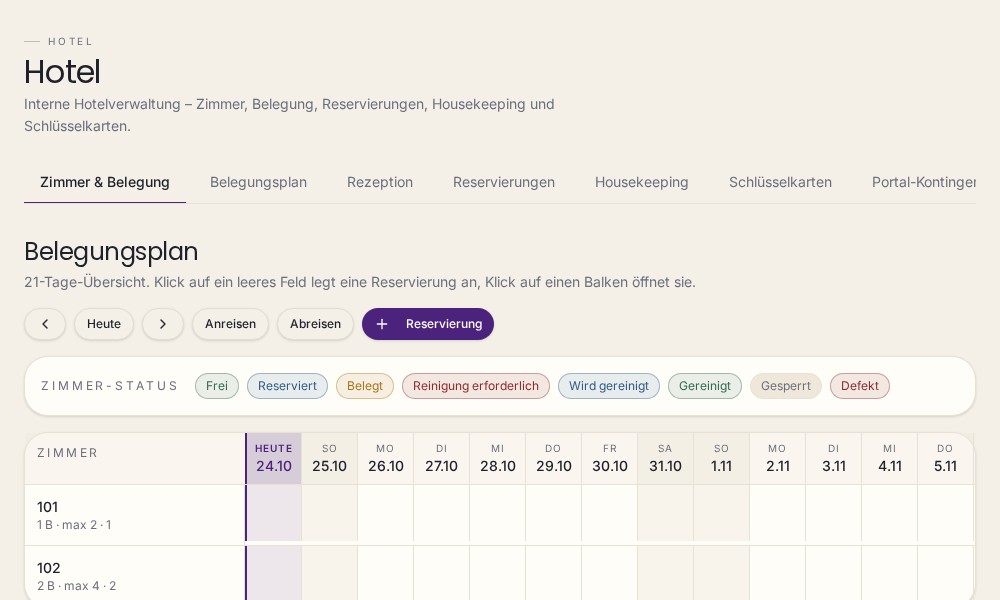
Task: Switch to the Schlüsselkarten tab
Action: (780, 182)
